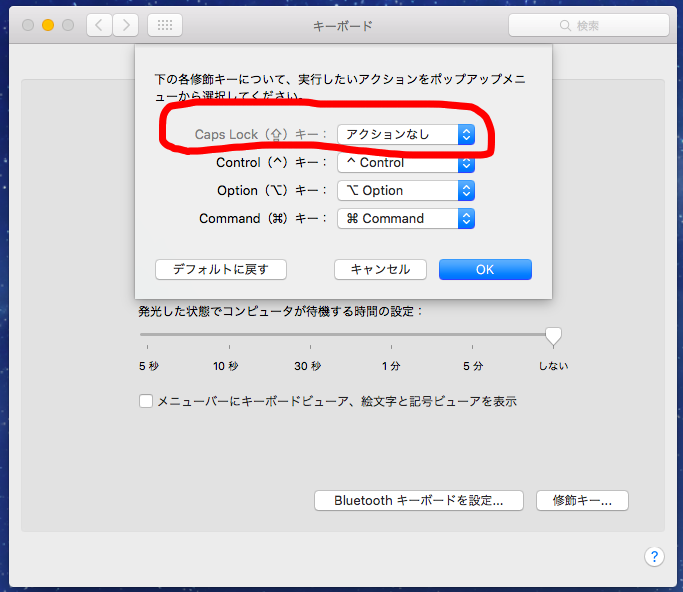Image resolution: width=683 pixels, height=592 pixels.
Task: Go forward with the right chevron
Action: click(x=126, y=25)
